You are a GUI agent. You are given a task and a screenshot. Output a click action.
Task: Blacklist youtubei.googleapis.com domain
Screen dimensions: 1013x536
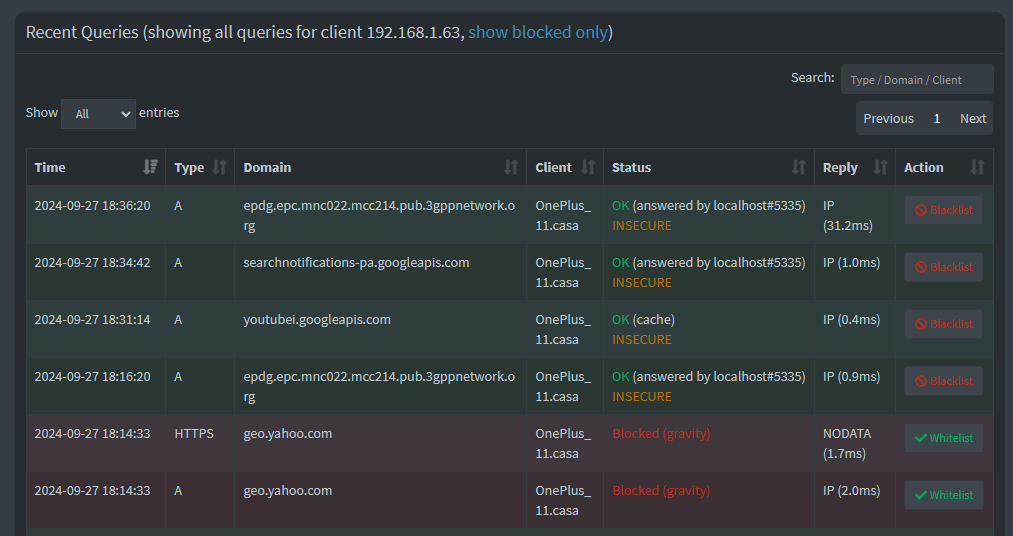click(943, 324)
